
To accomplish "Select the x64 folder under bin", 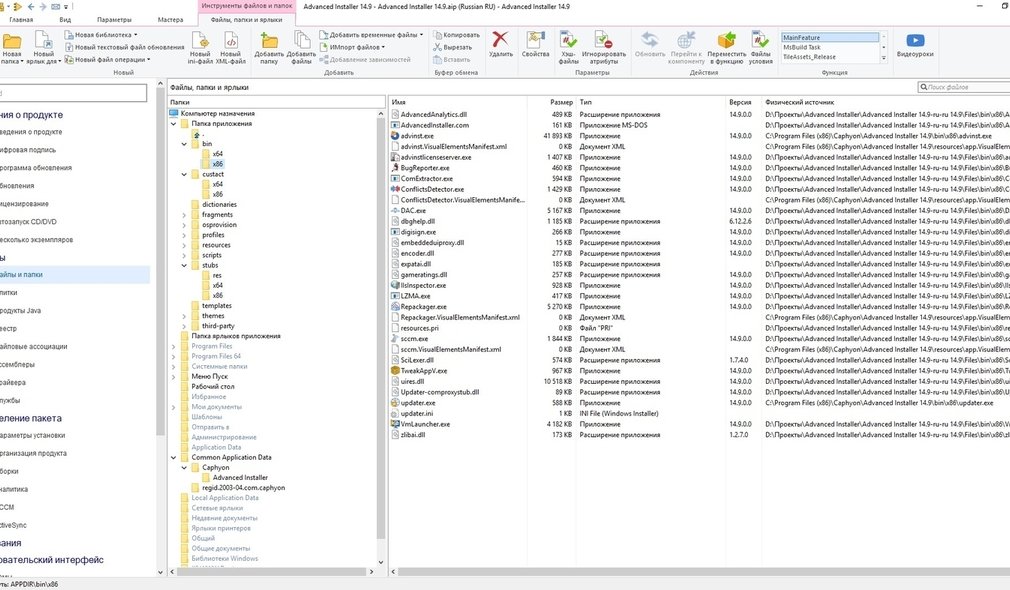I will coord(218,154).
